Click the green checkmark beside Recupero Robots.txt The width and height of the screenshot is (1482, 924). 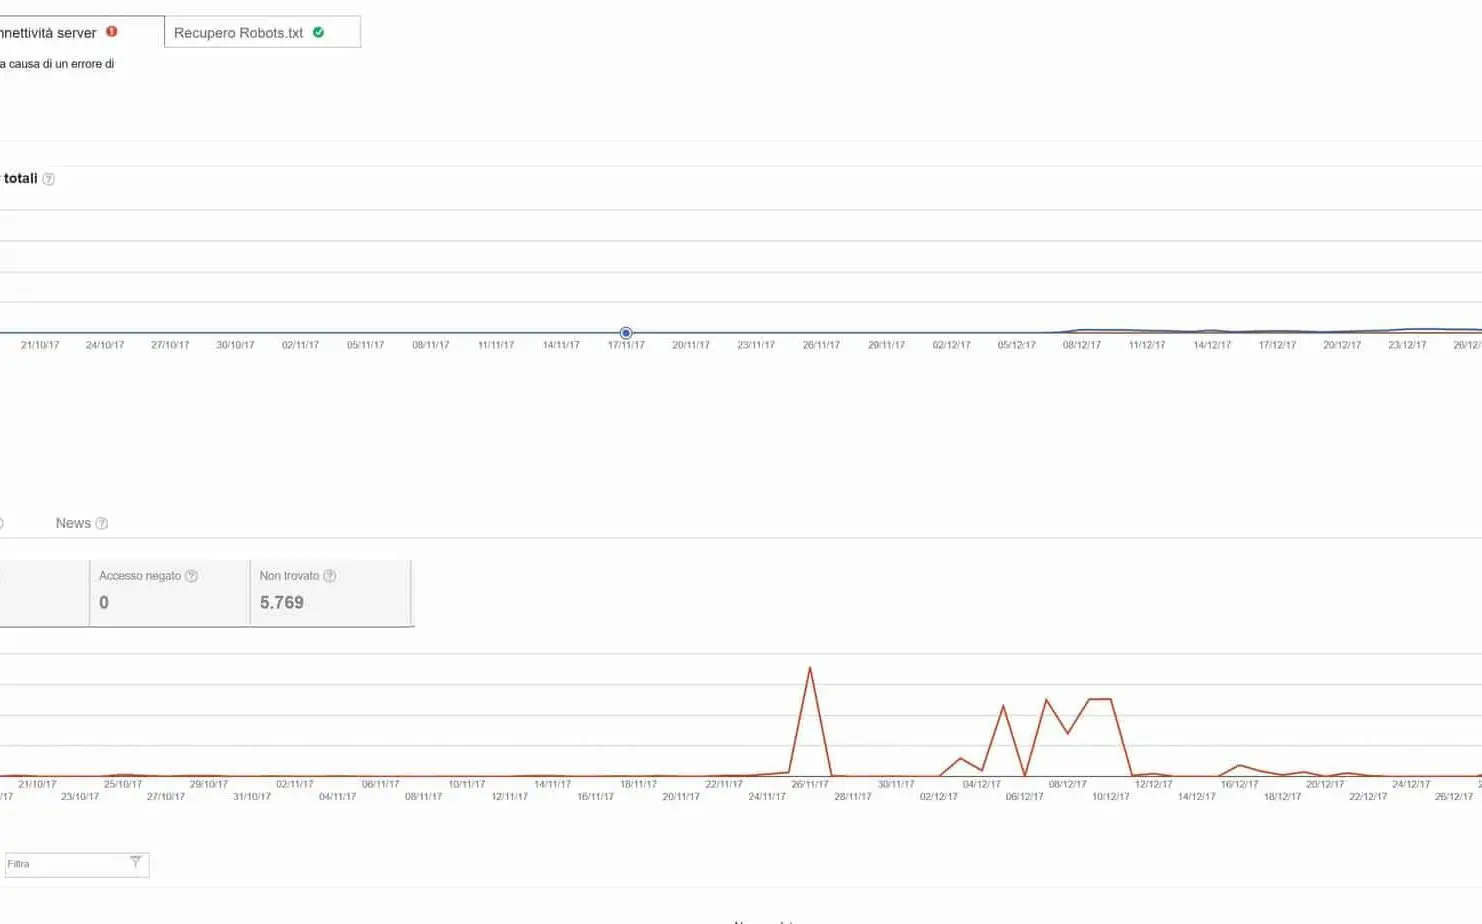318,32
